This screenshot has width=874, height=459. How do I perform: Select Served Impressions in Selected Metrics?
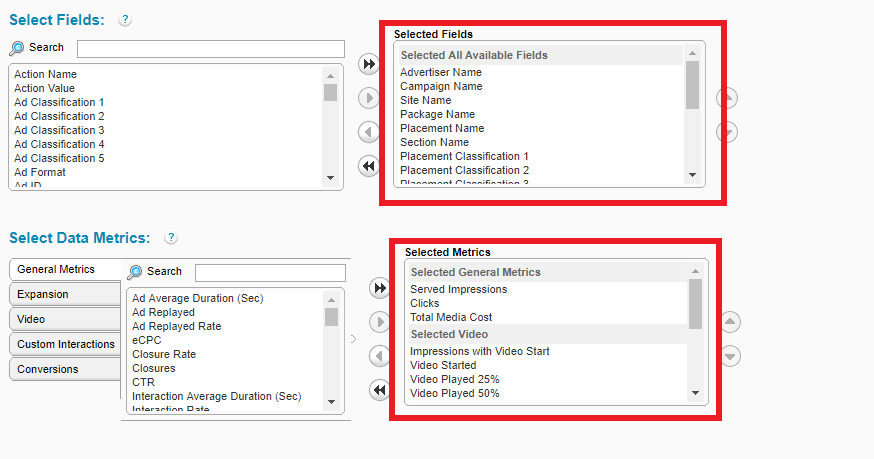click(x=458, y=289)
